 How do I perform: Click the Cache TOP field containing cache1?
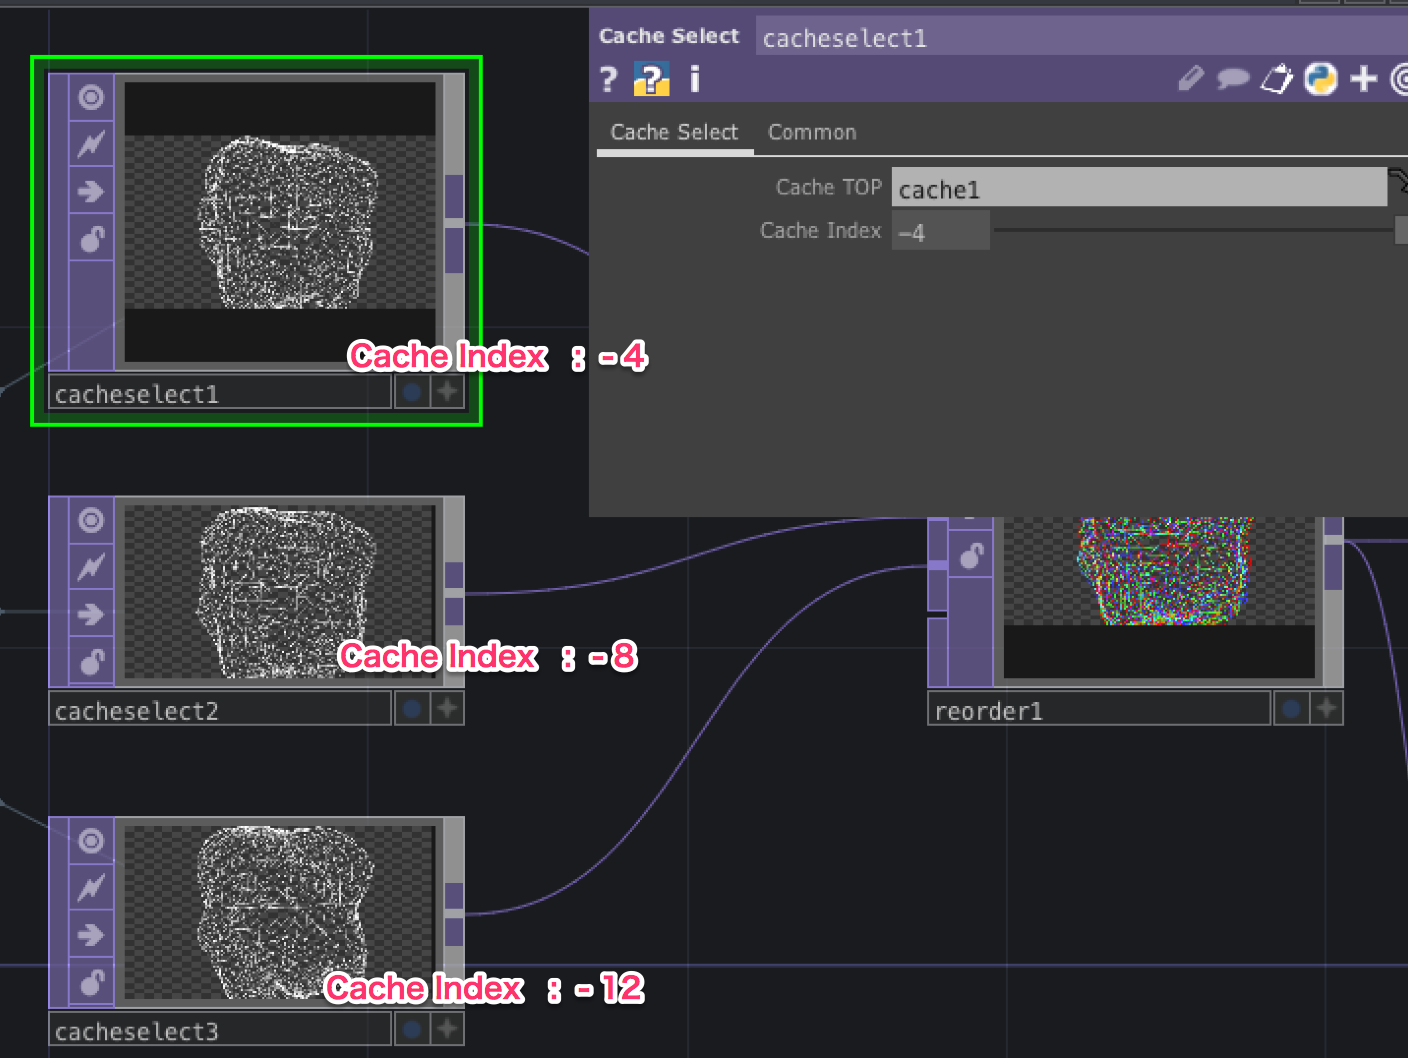coord(1138,188)
